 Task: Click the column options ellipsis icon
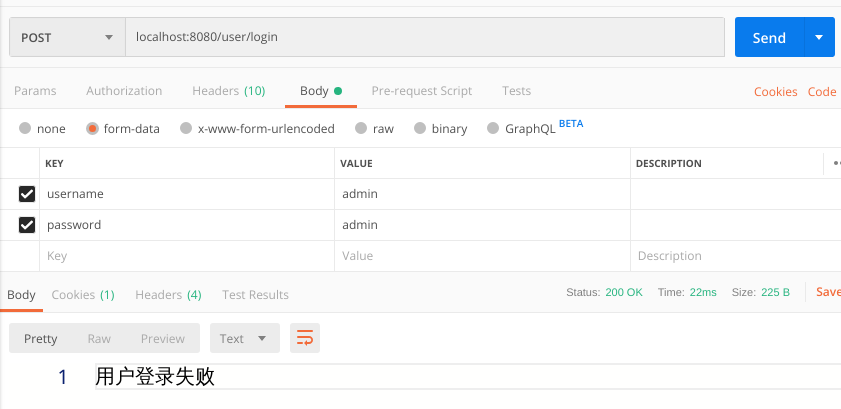pyautogui.click(x=835, y=163)
